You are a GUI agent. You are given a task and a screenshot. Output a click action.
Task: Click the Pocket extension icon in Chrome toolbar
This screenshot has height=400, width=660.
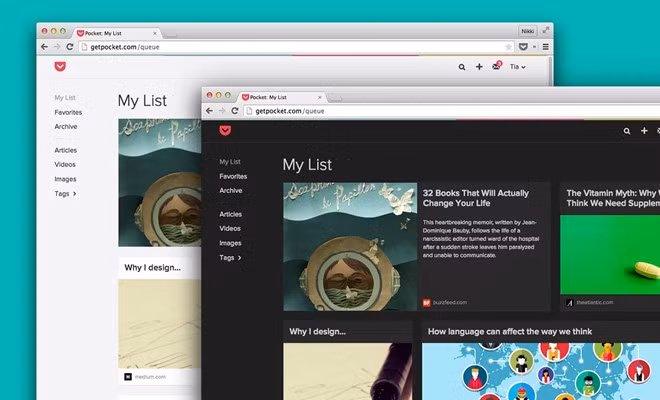(523, 47)
